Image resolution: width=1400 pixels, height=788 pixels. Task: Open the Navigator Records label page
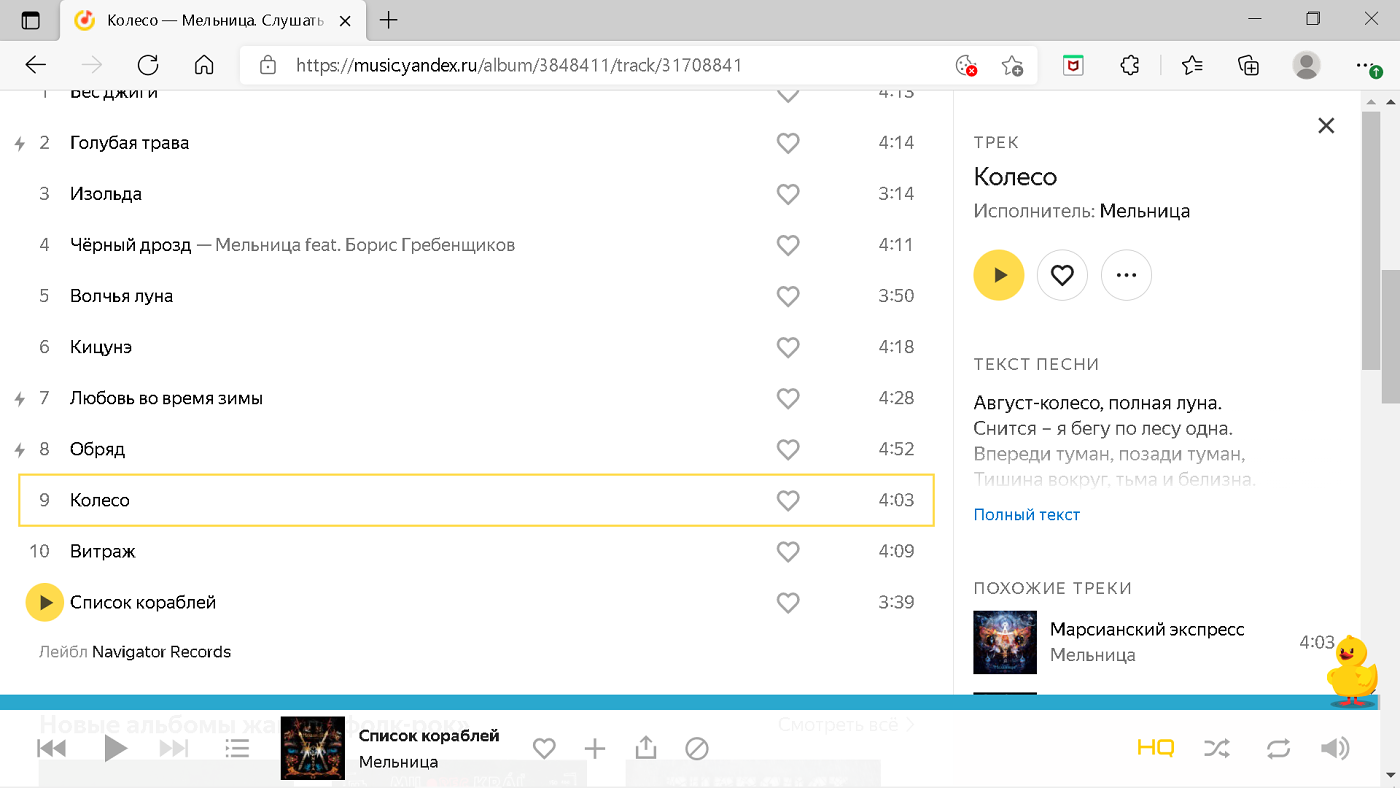[x=161, y=652]
